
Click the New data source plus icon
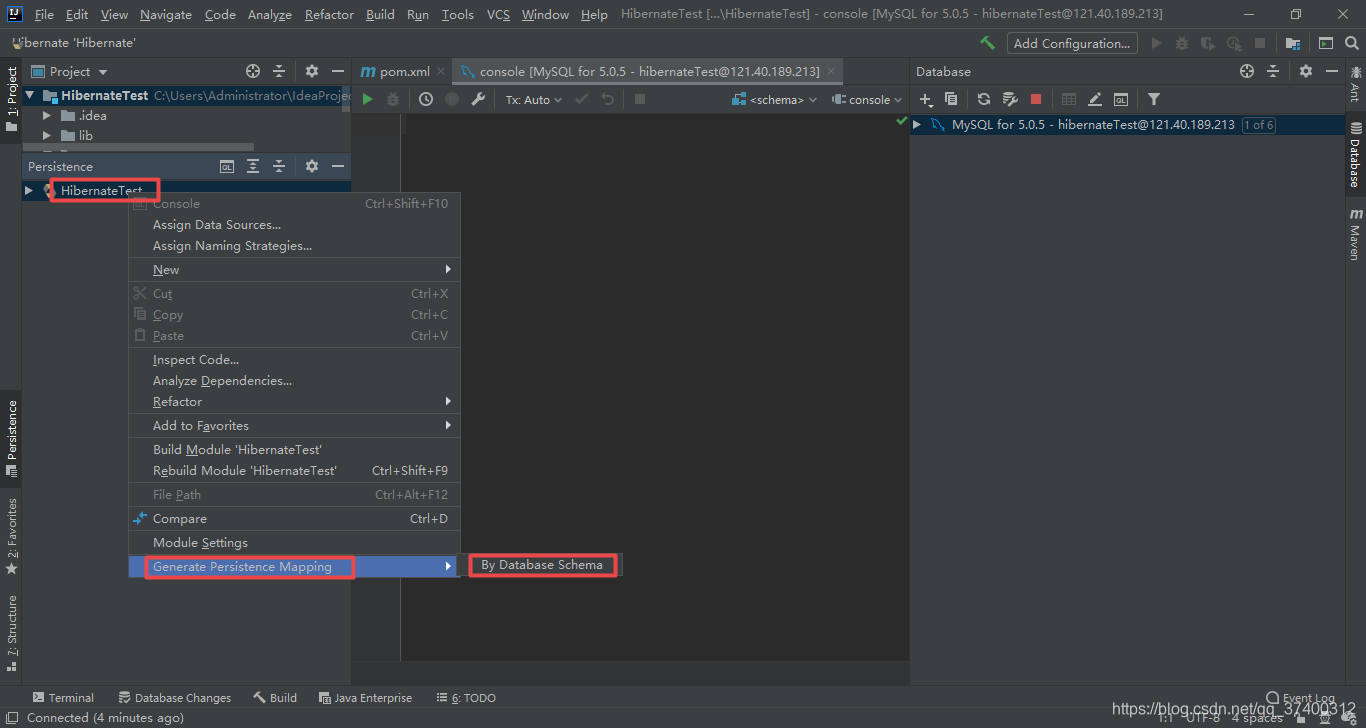[x=926, y=99]
